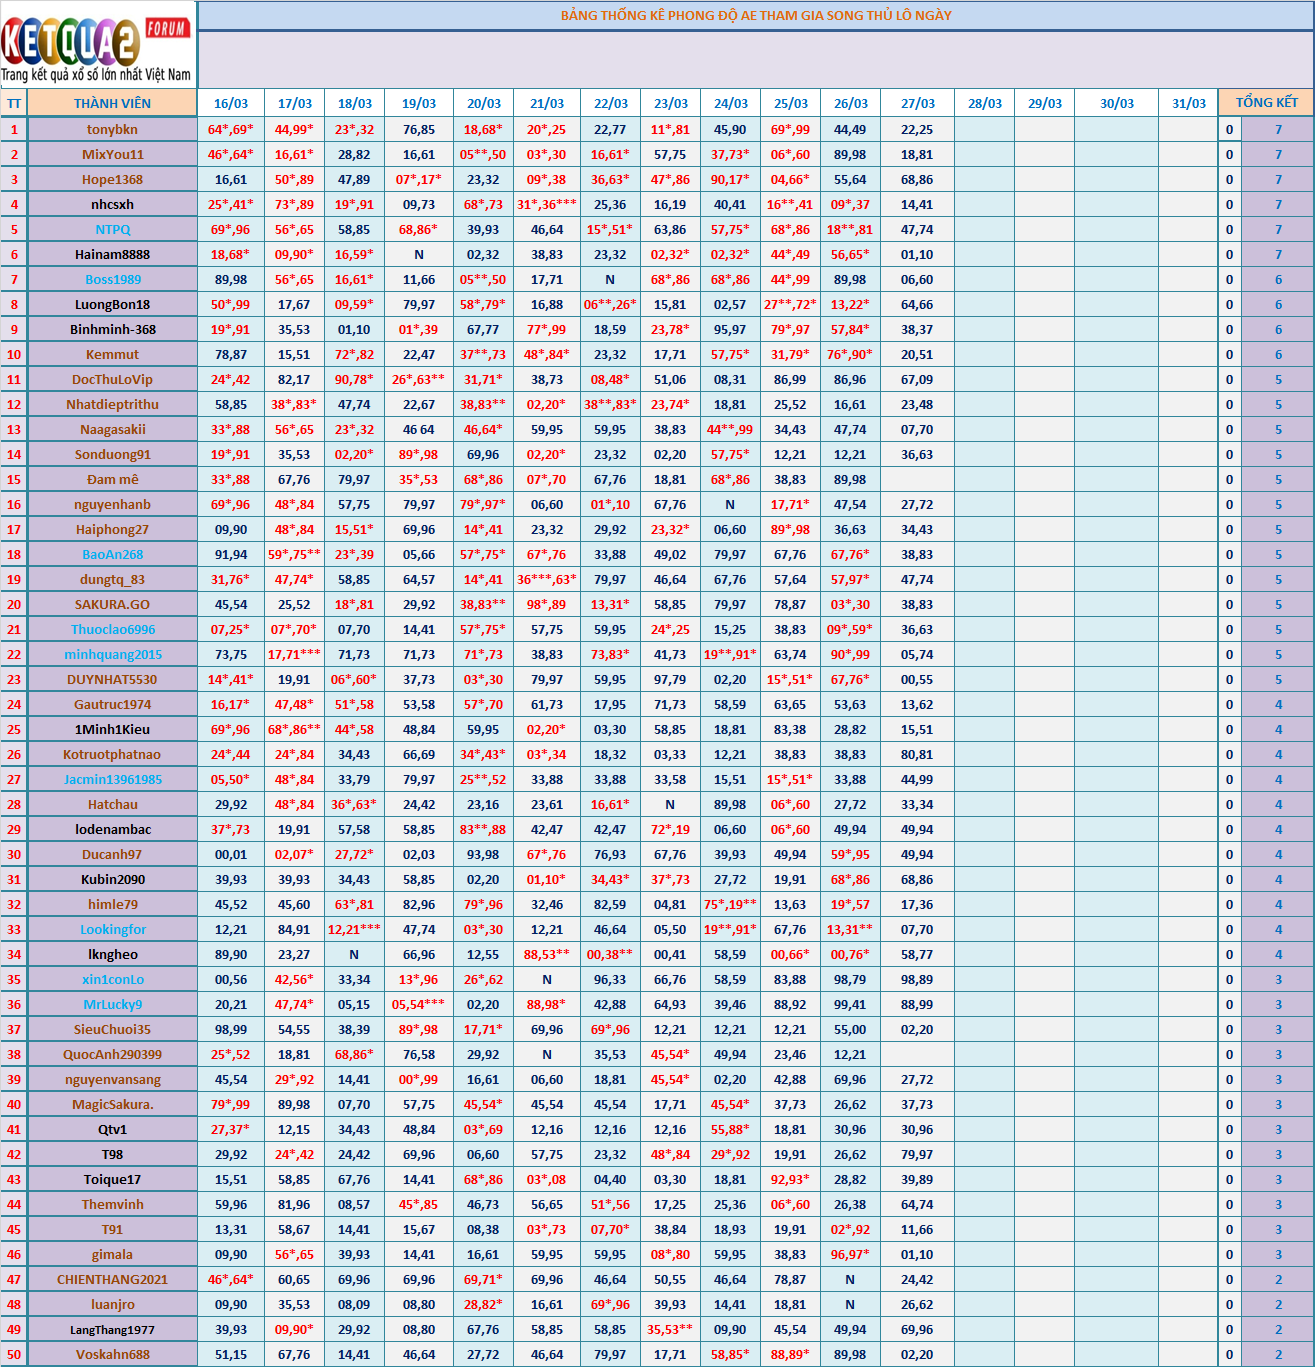Click the THÀNH VIÊN column header
The width and height of the screenshot is (1315, 1367).
click(112, 103)
